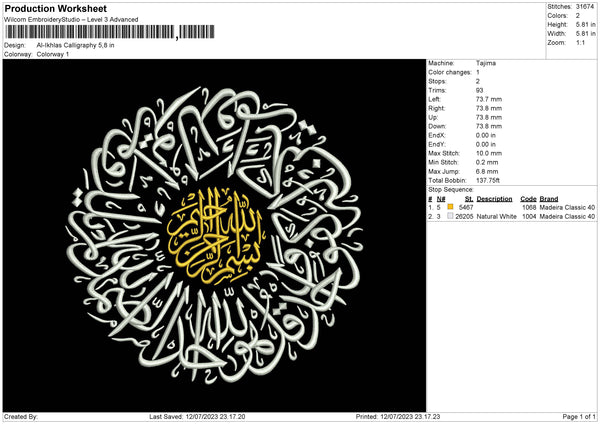Click 'Last Saved: 12/07/2023' footer text

(197, 417)
